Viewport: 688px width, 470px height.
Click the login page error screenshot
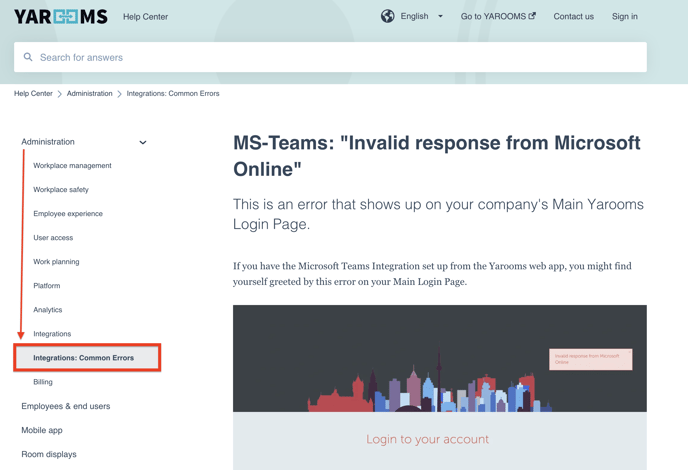tap(440, 387)
